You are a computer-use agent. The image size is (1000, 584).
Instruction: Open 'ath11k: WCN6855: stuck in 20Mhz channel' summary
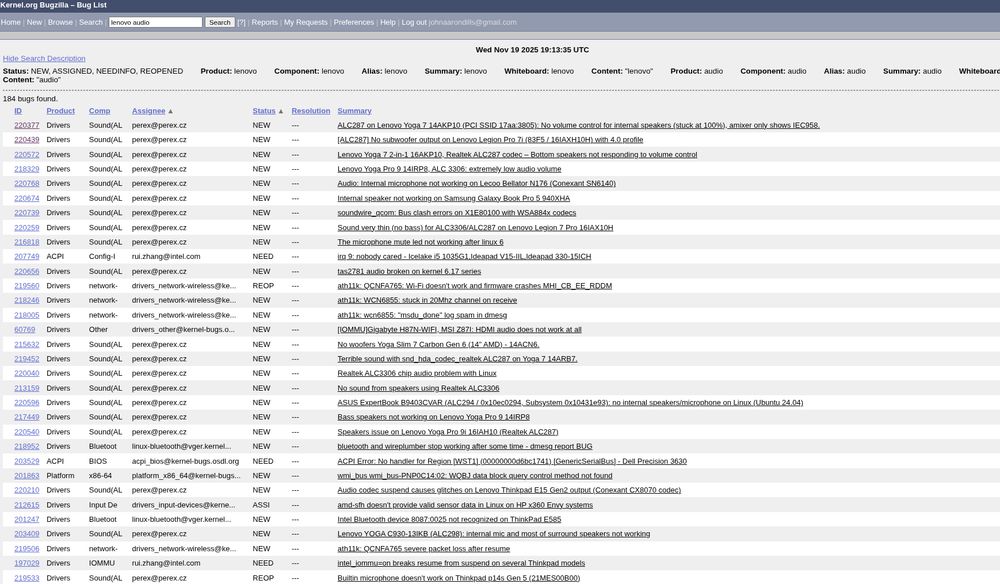click(x=427, y=300)
